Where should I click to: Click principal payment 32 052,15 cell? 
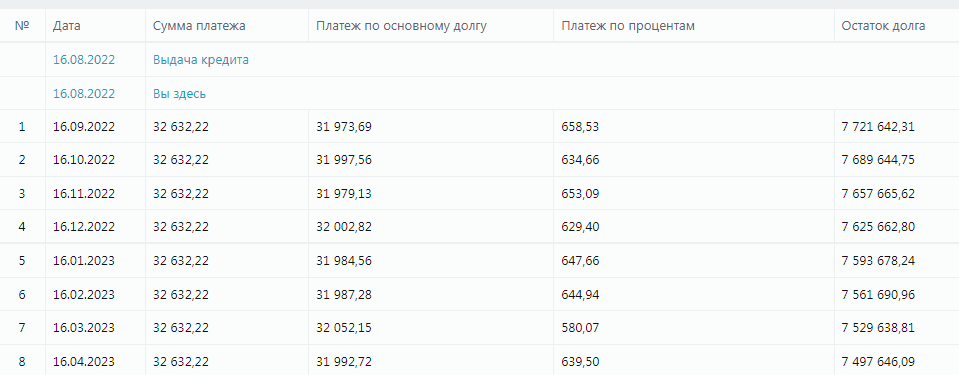tap(344, 327)
